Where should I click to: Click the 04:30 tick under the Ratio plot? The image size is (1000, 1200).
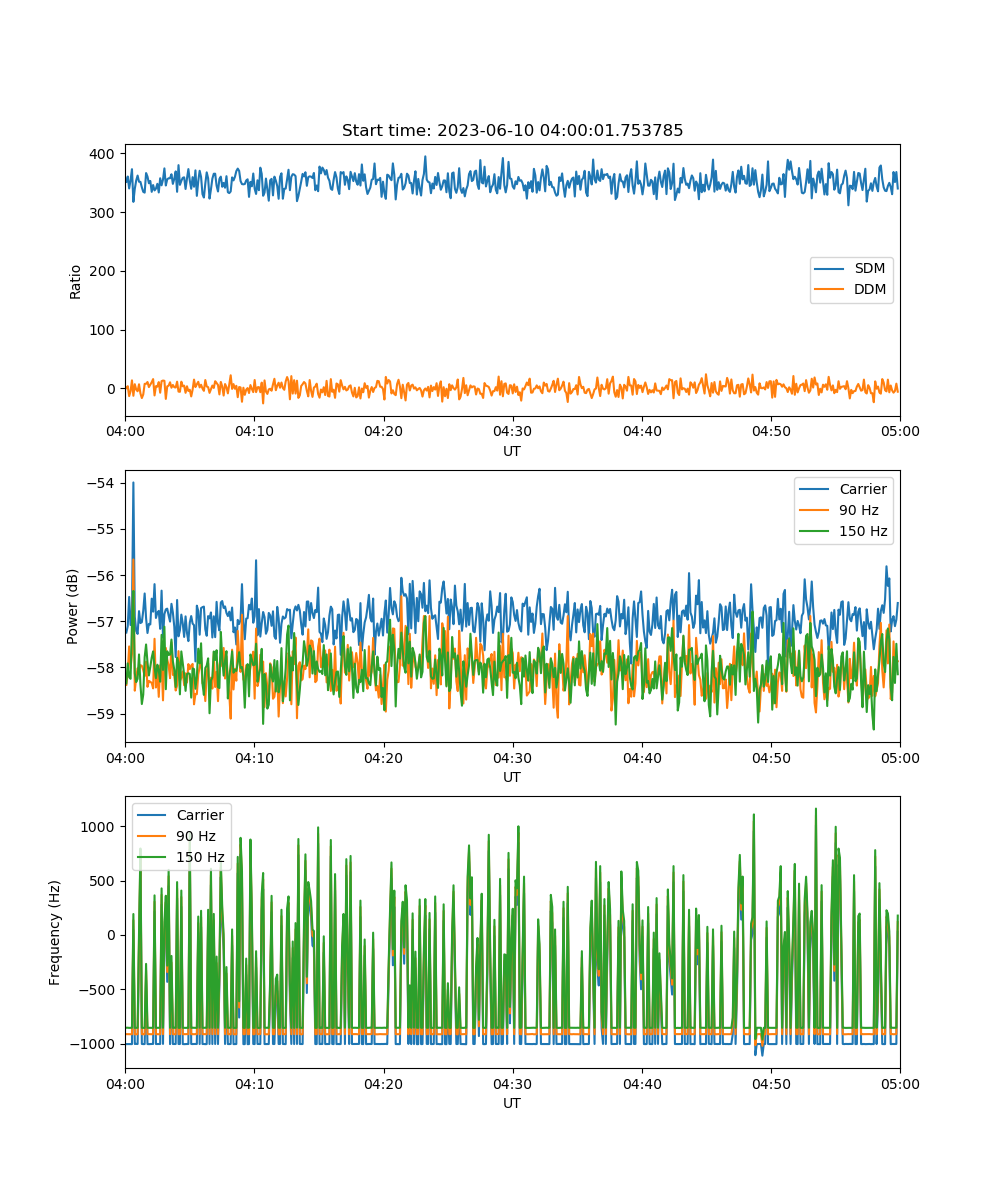(513, 431)
